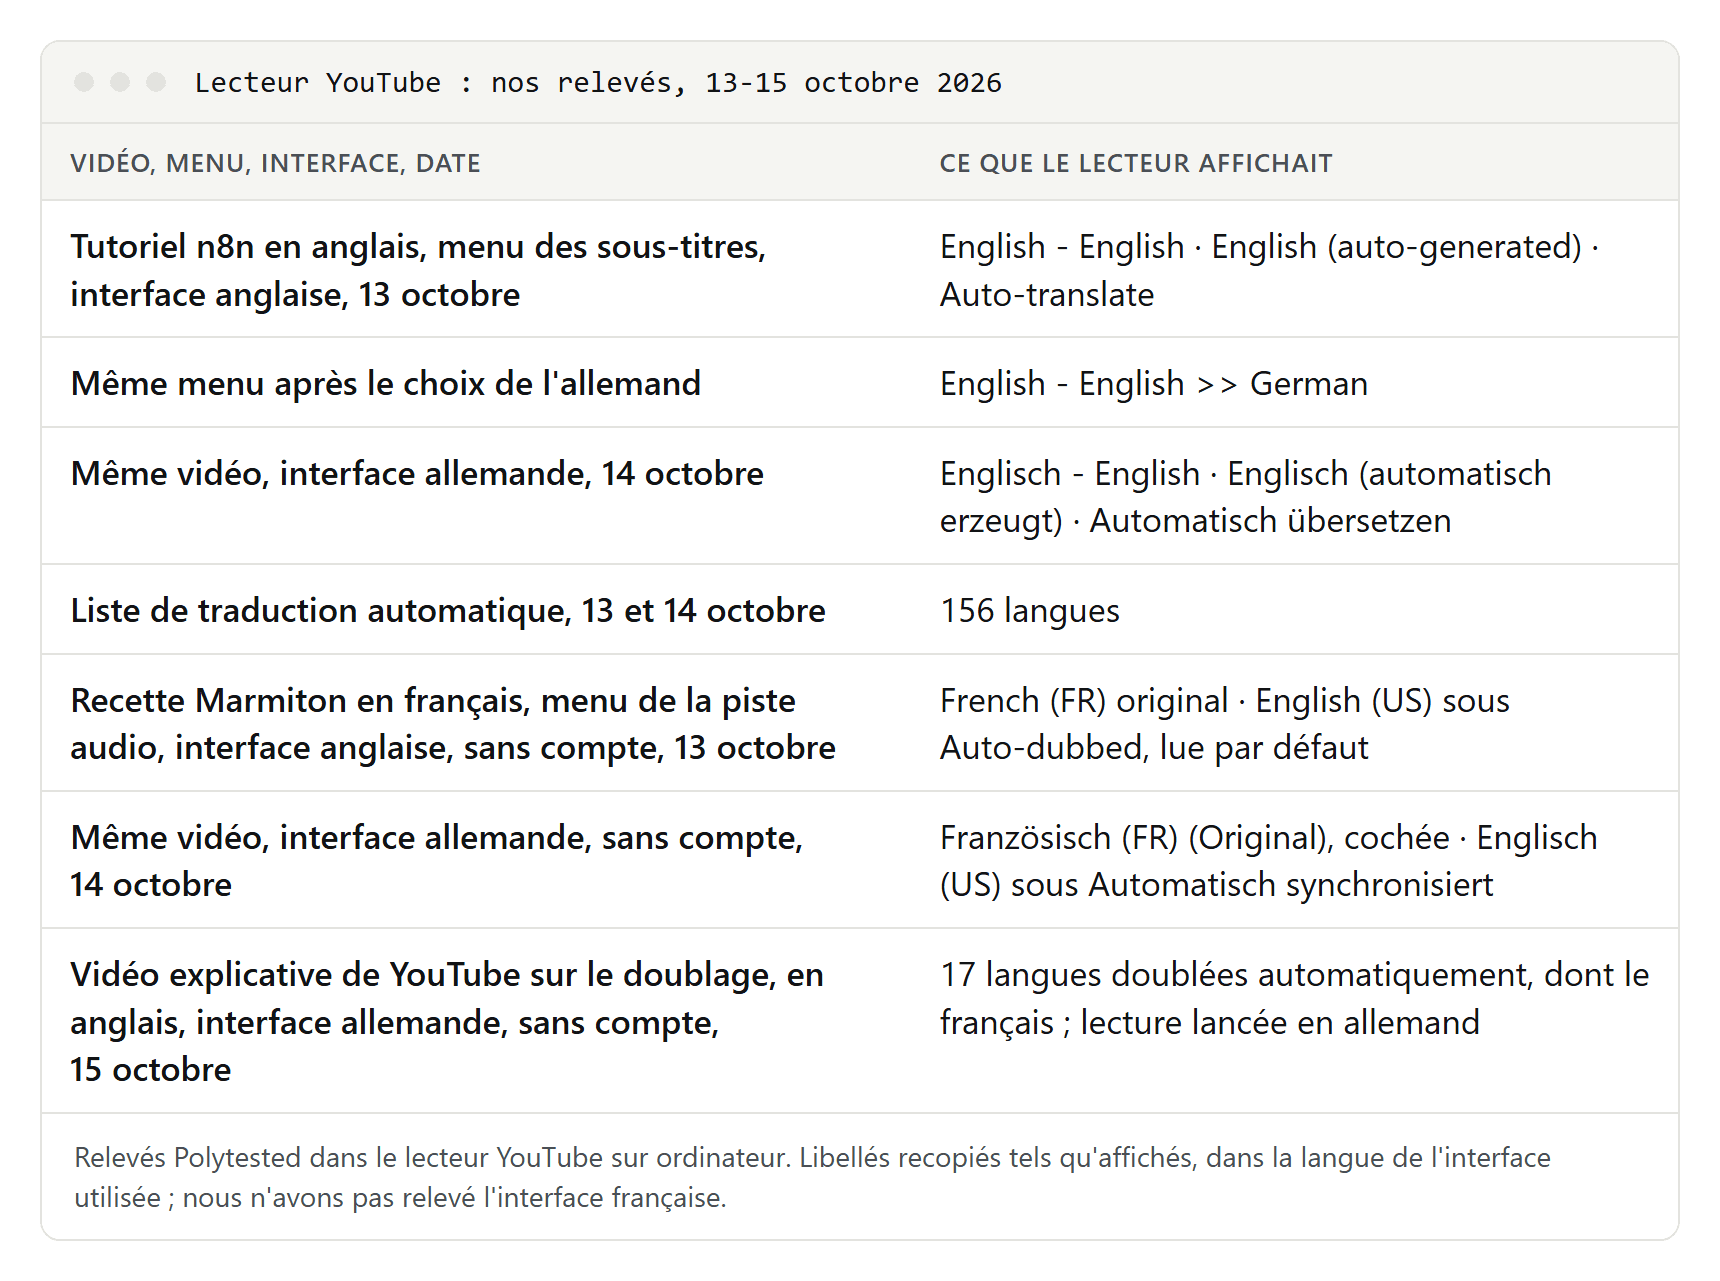This screenshot has height=1281, width=1720.
Task: Select the "VIDÉO, MENU, INTERFACE, DATE" column header
Action: pyautogui.click(x=275, y=163)
